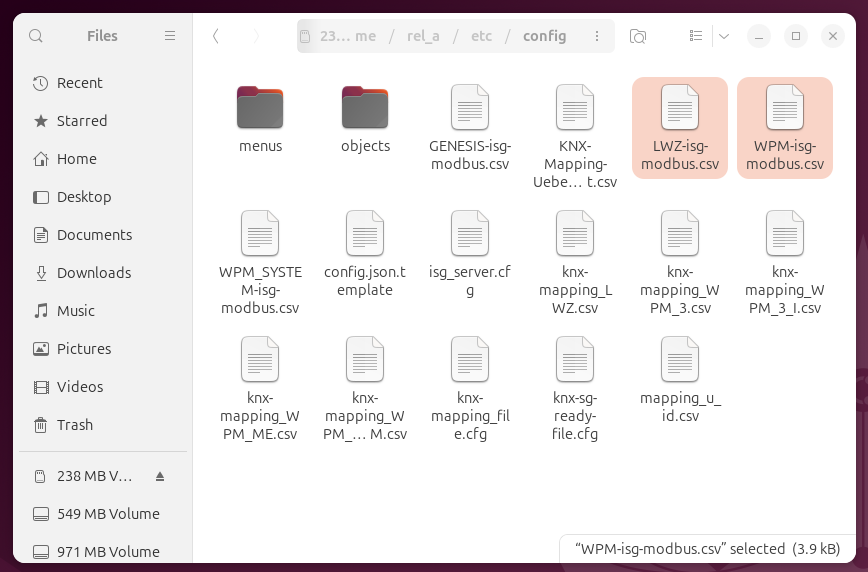Open the 549 MB Volume
The image size is (868, 572).
103,514
